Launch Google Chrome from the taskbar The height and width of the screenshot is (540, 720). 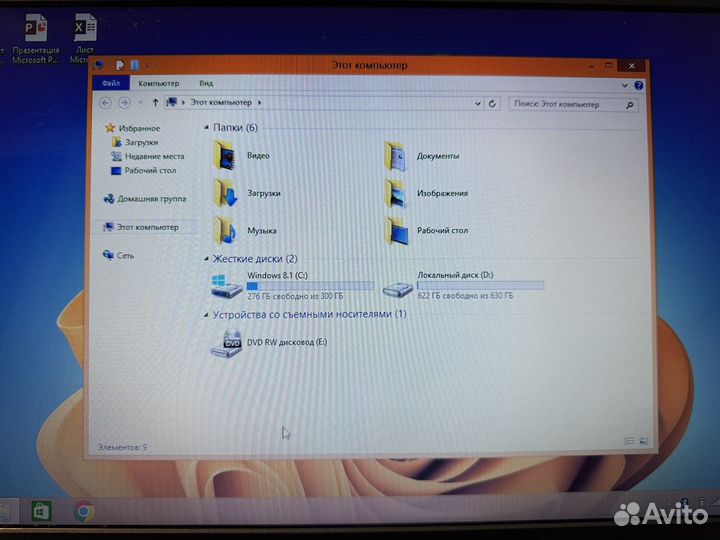(84, 512)
